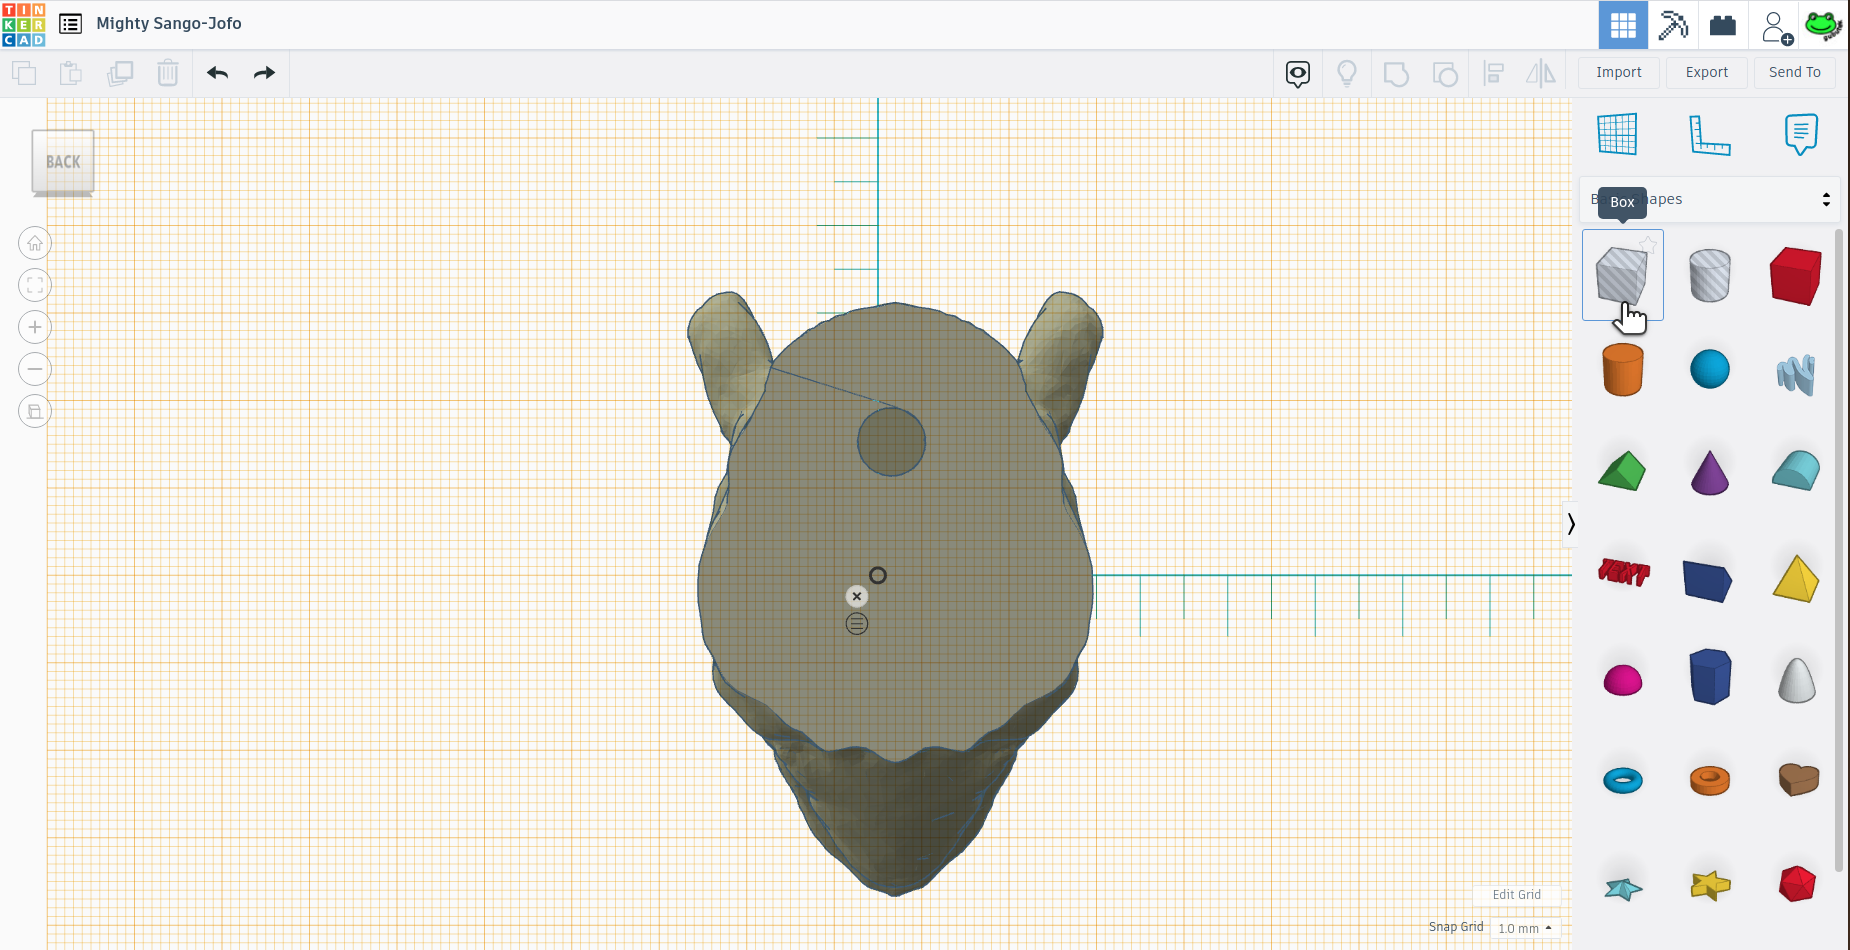Select the navy Polygon shape
This screenshot has height=950, width=1850.
1709,676
